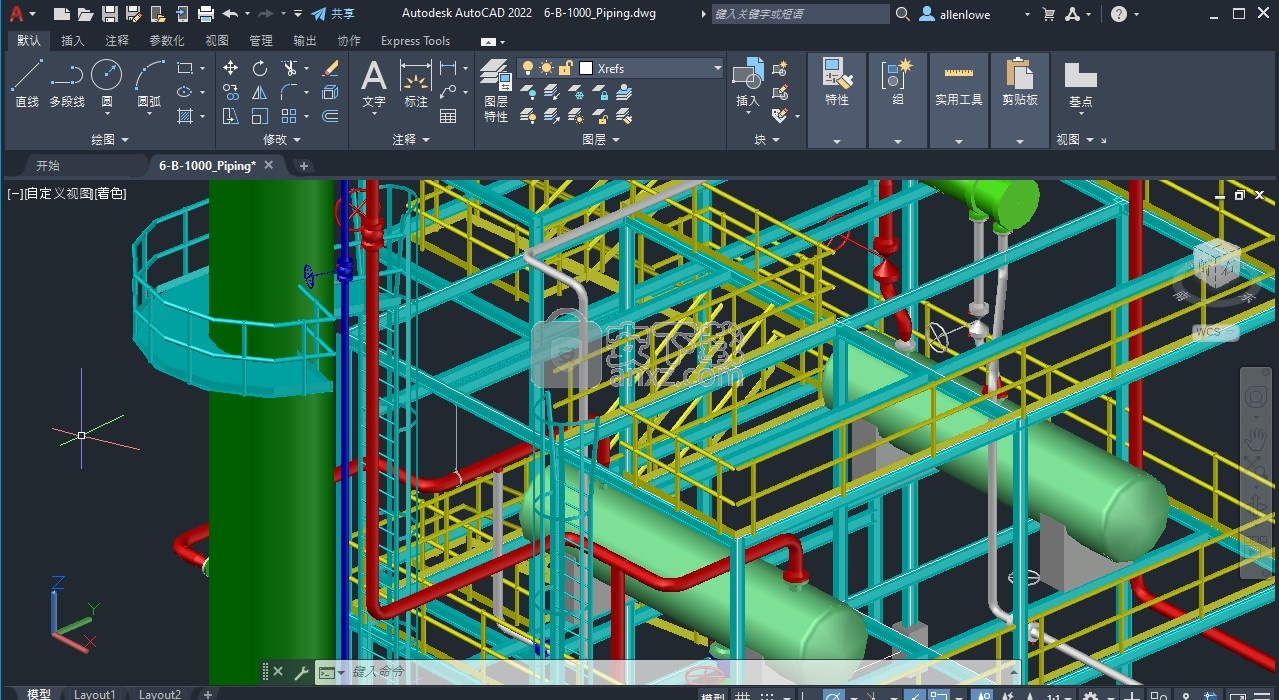Switch to the 管理 ribbon tab

261,41
